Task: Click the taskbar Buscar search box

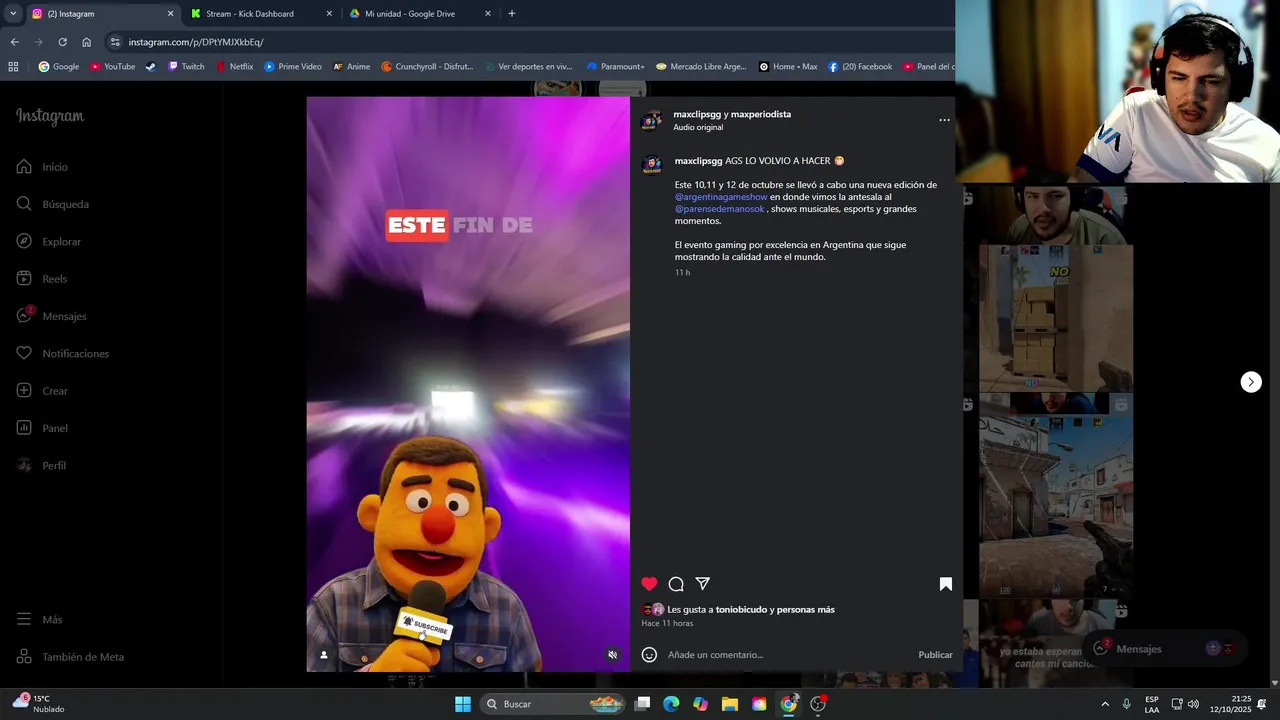Action: point(553,704)
